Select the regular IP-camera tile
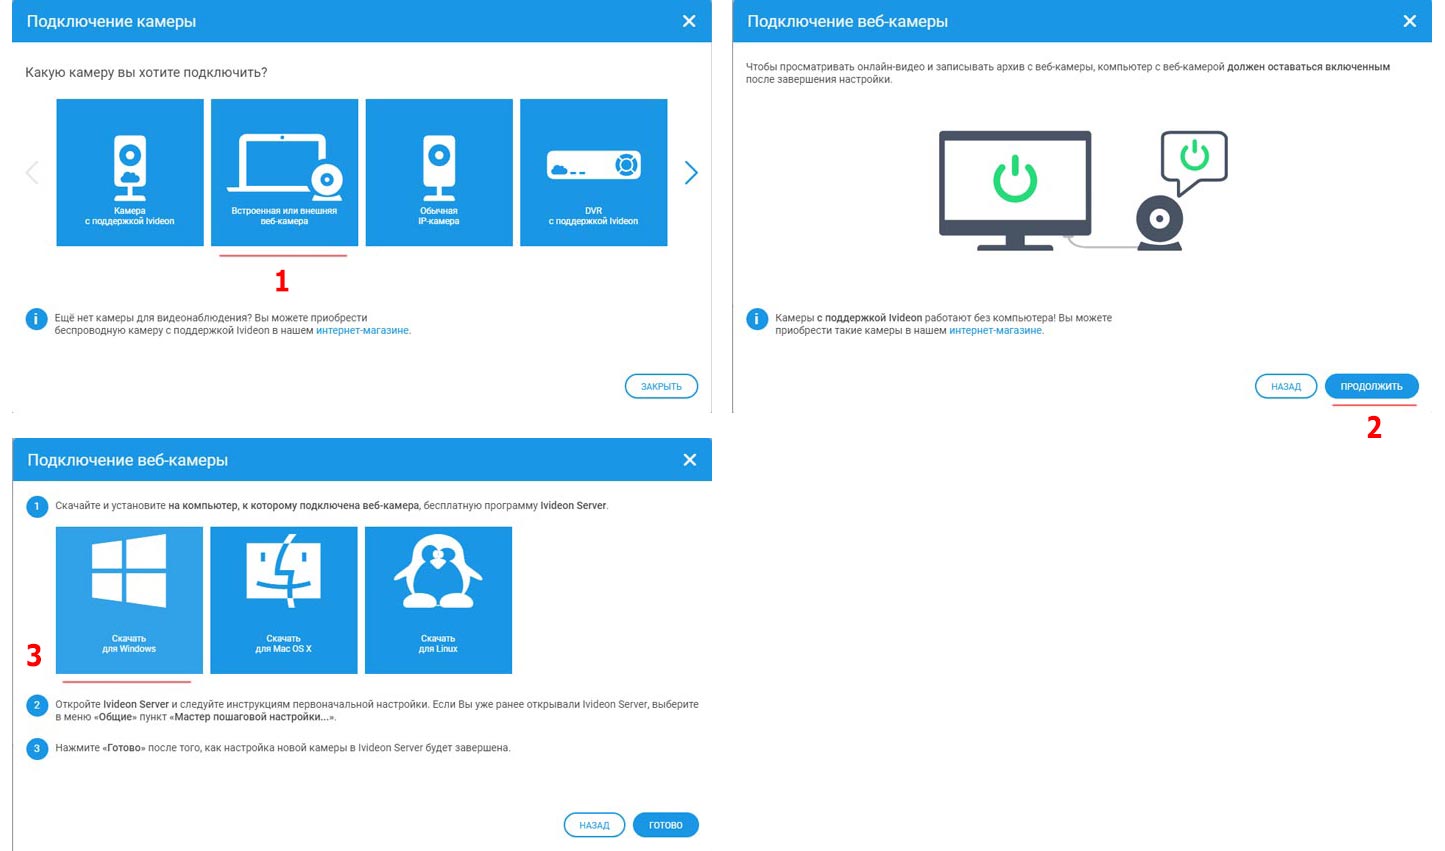This screenshot has width=1445, height=851. coord(439,172)
